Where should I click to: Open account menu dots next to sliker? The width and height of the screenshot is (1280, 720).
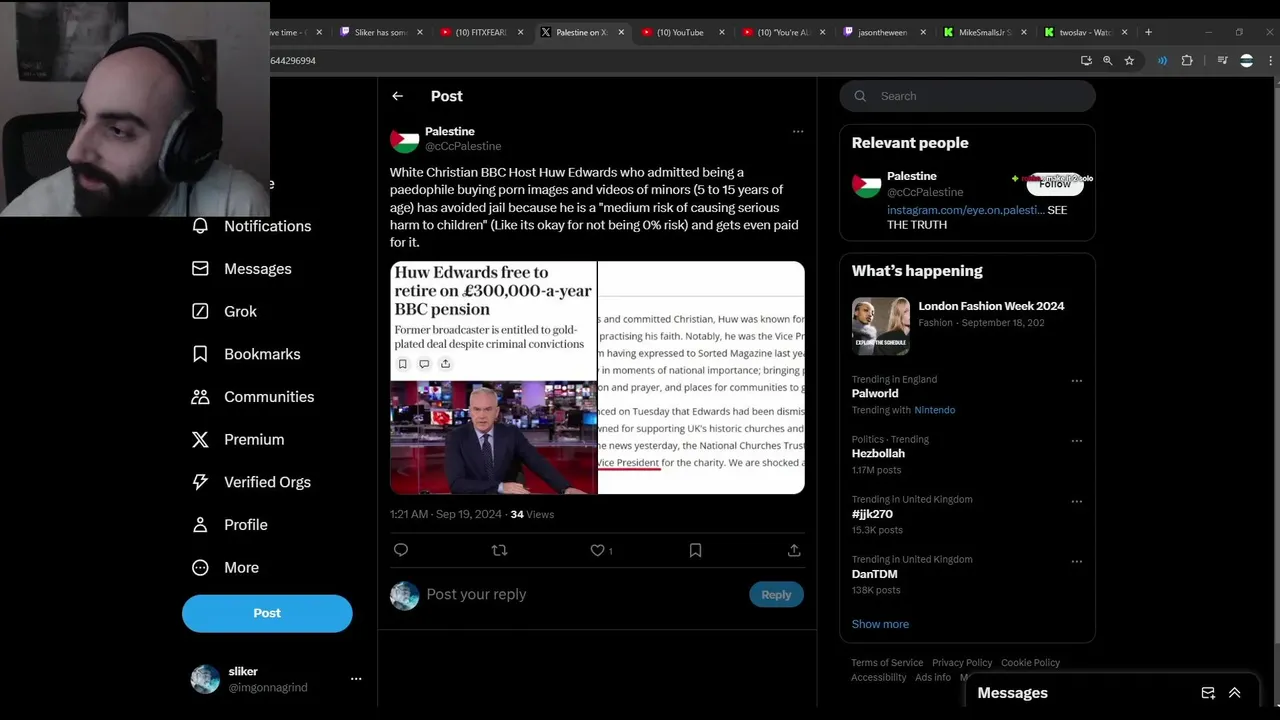click(356, 679)
